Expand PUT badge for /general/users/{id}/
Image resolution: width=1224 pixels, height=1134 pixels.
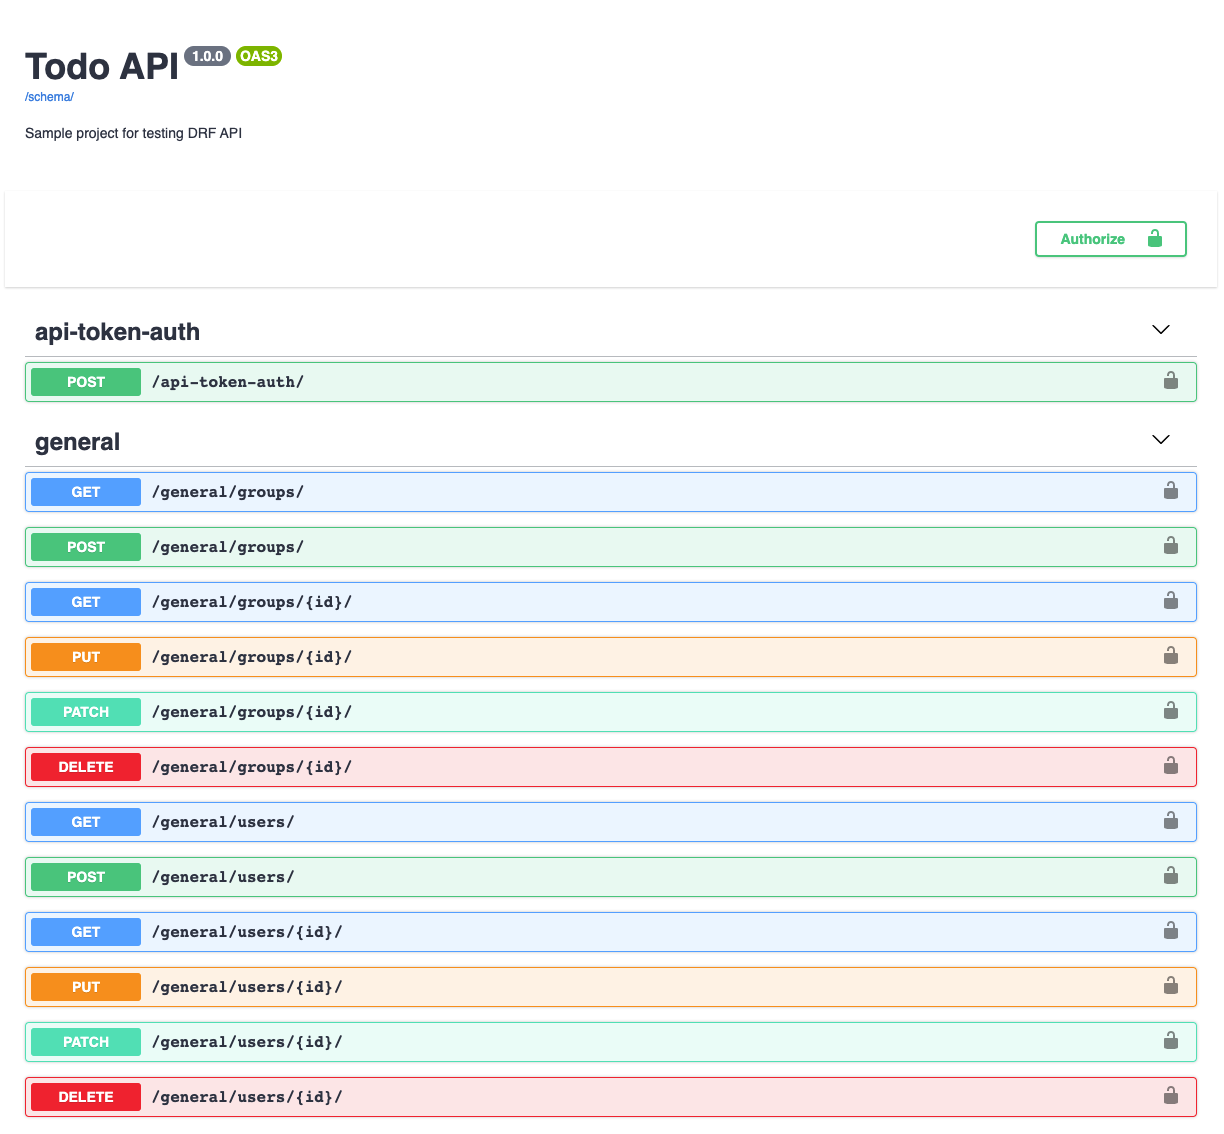pos(86,987)
